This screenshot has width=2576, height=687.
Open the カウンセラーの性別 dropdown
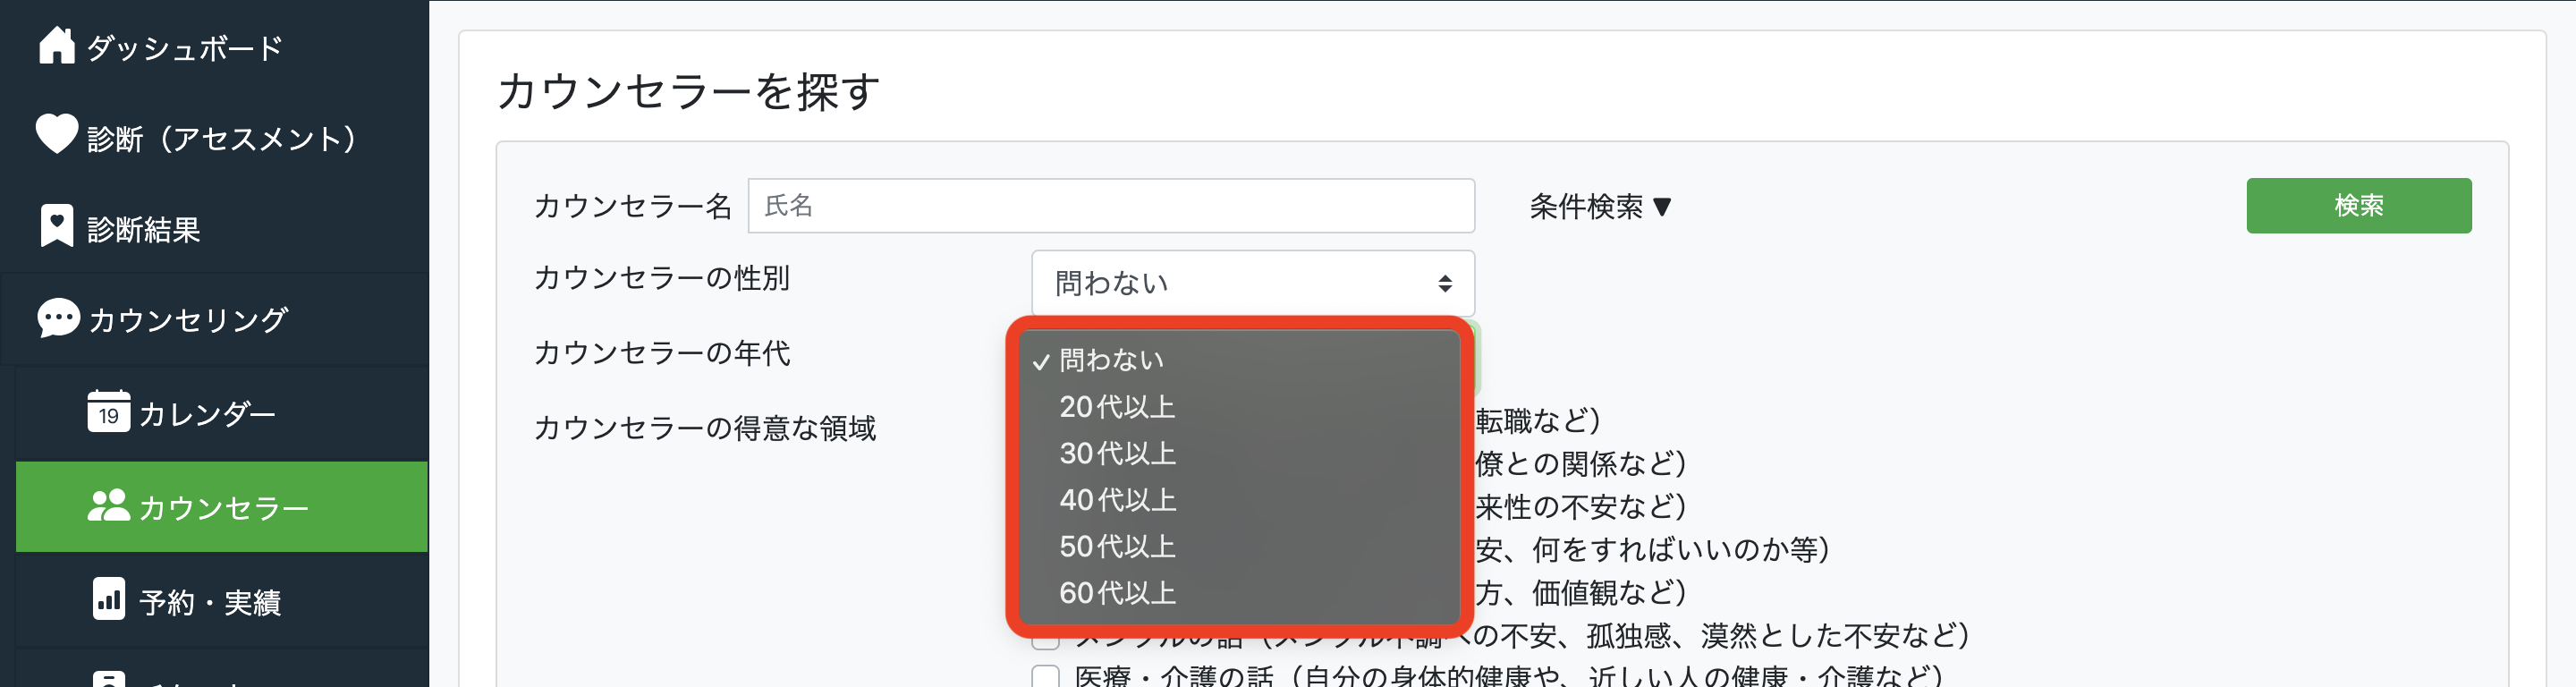click(1253, 283)
